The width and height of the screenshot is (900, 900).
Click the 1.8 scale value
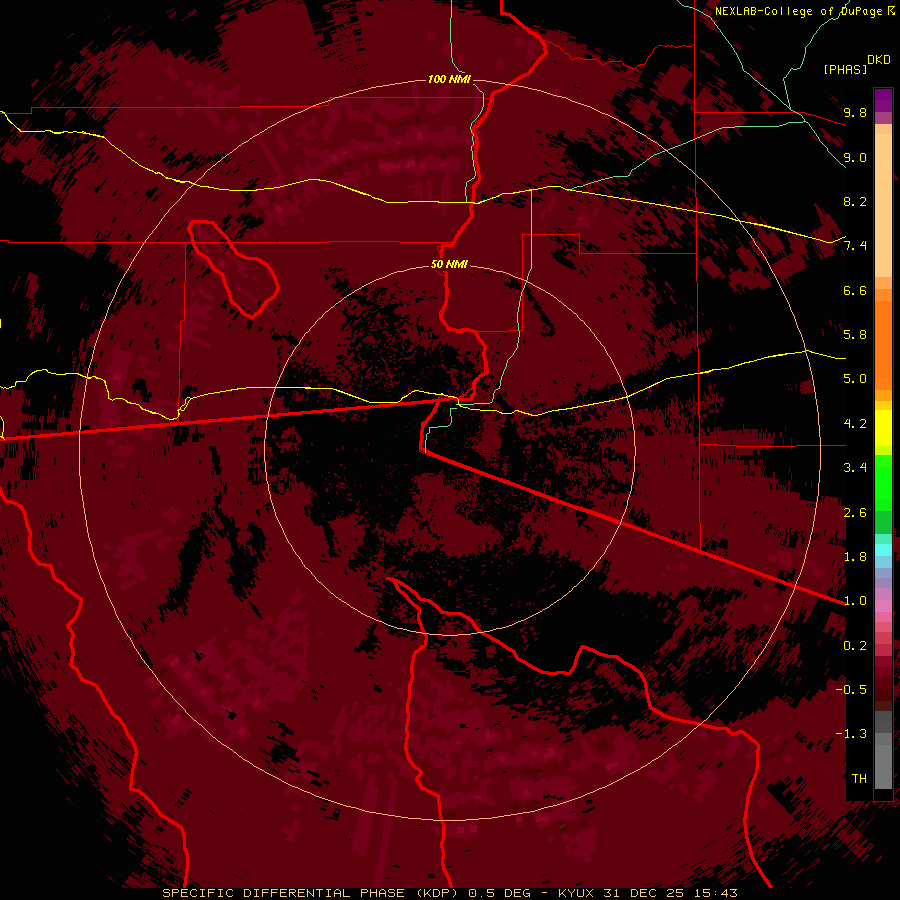[855, 557]
